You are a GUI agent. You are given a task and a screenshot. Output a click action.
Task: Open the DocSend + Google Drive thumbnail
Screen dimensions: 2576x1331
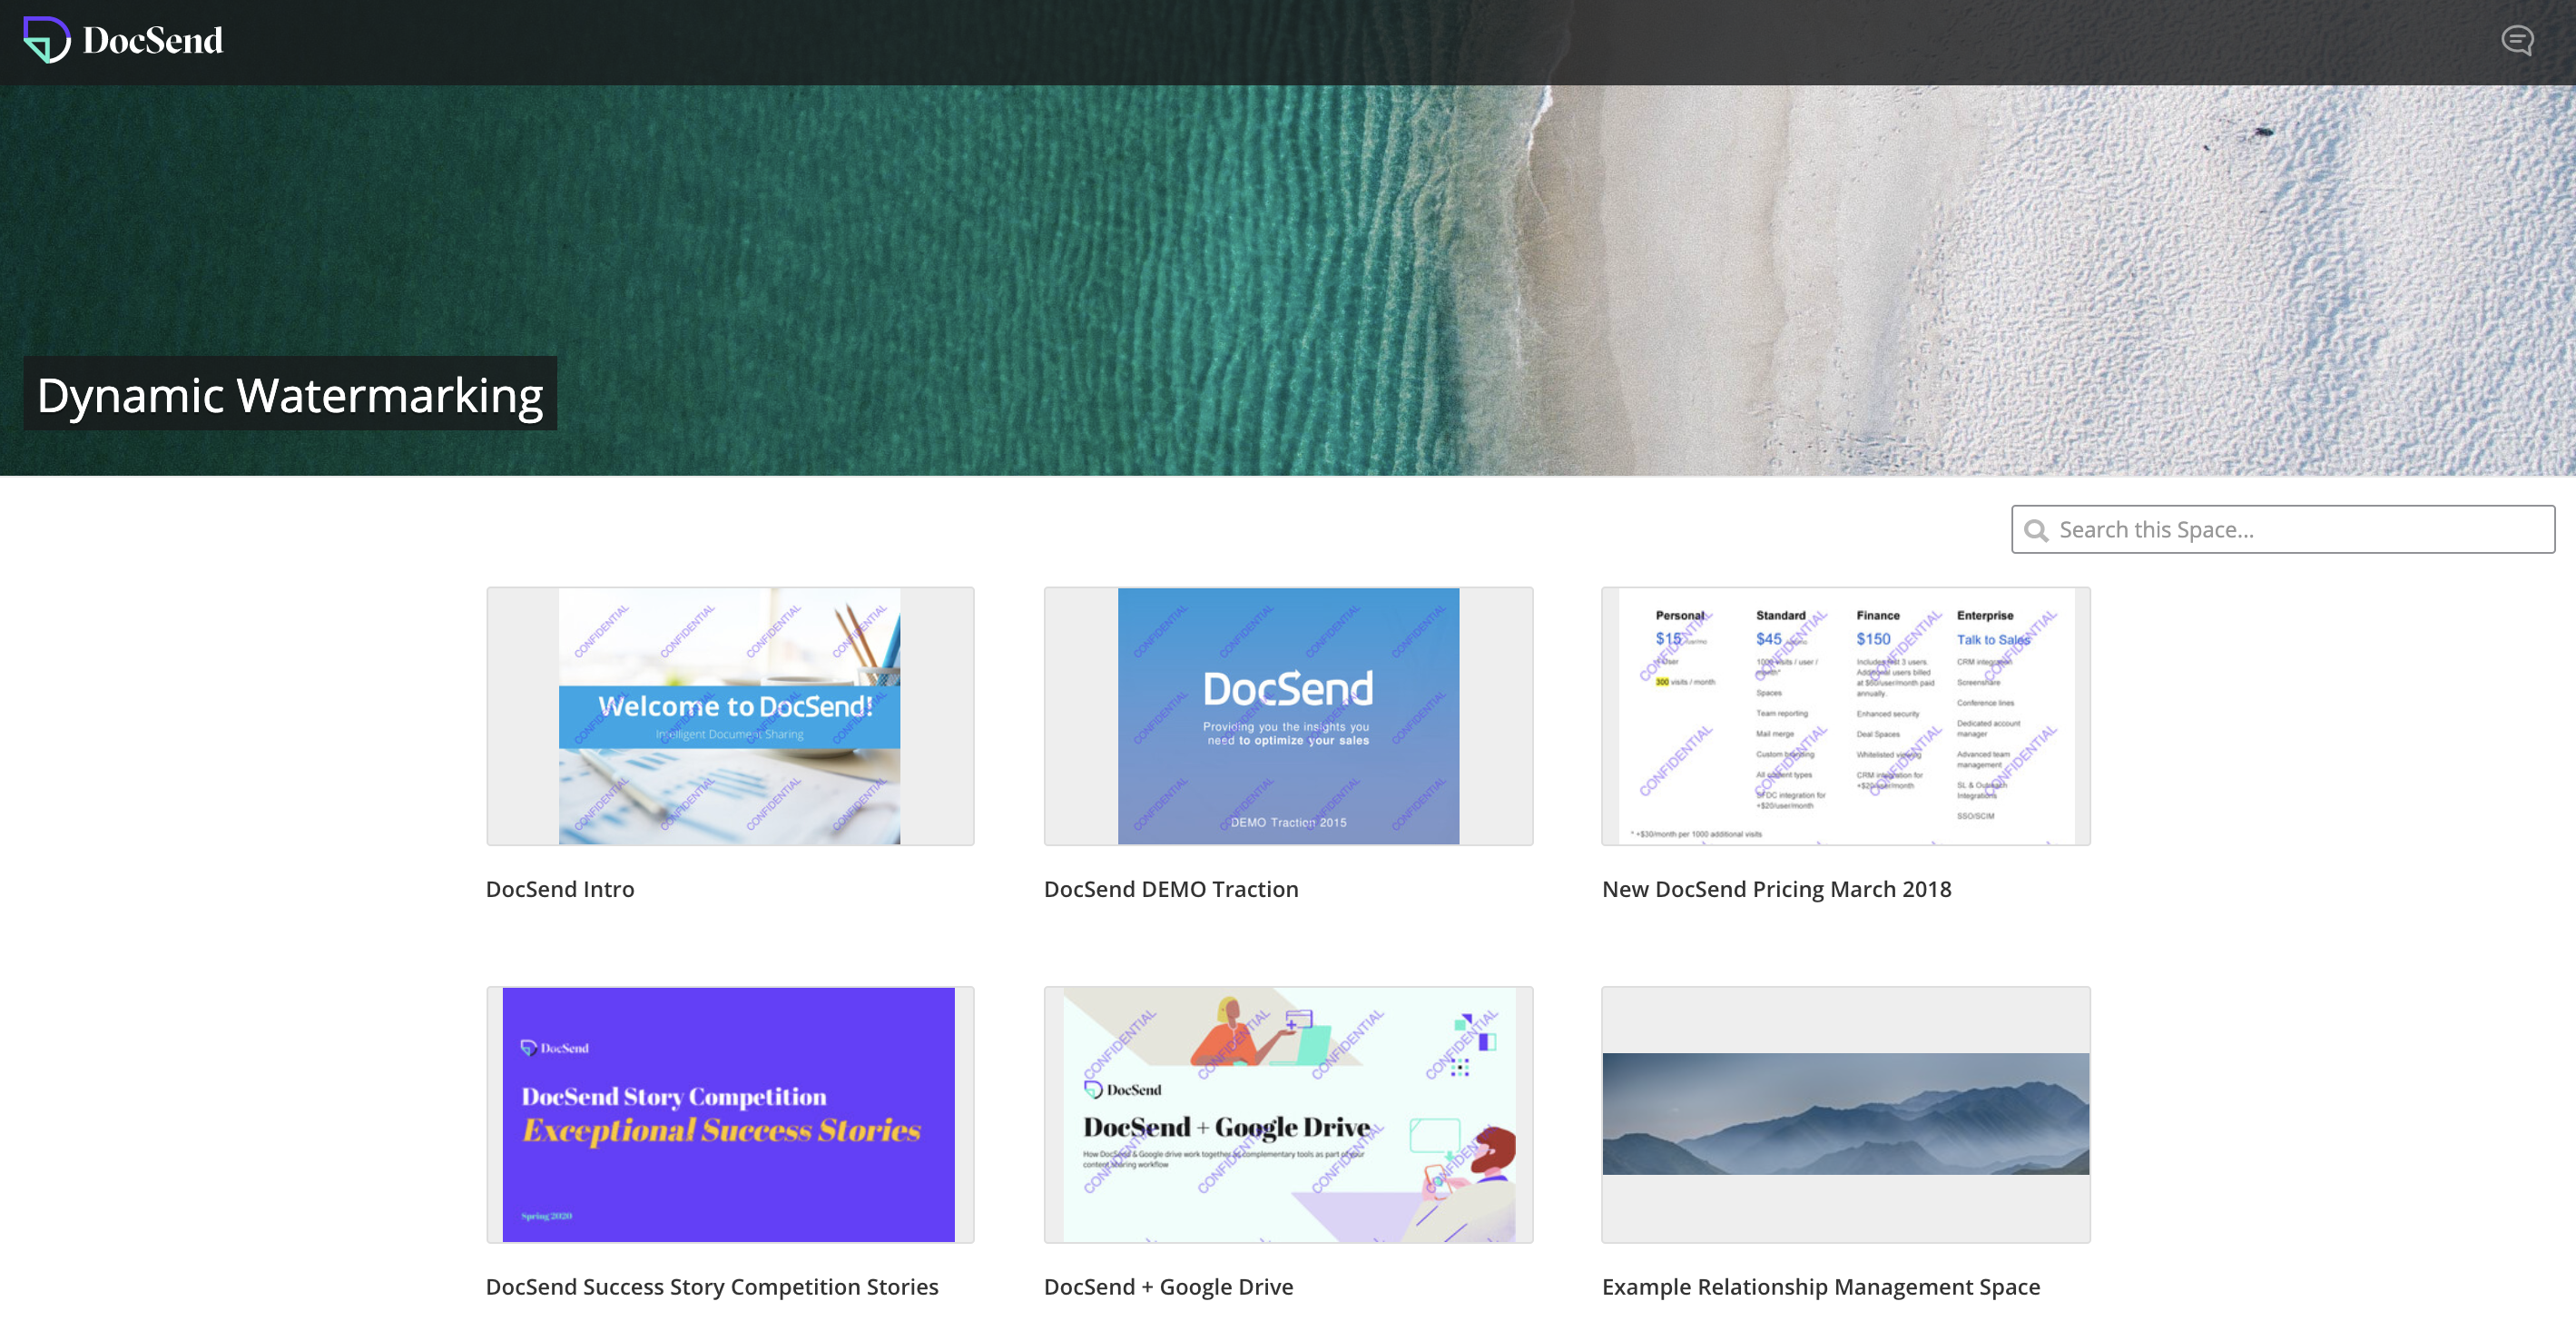[1288, 1115]
